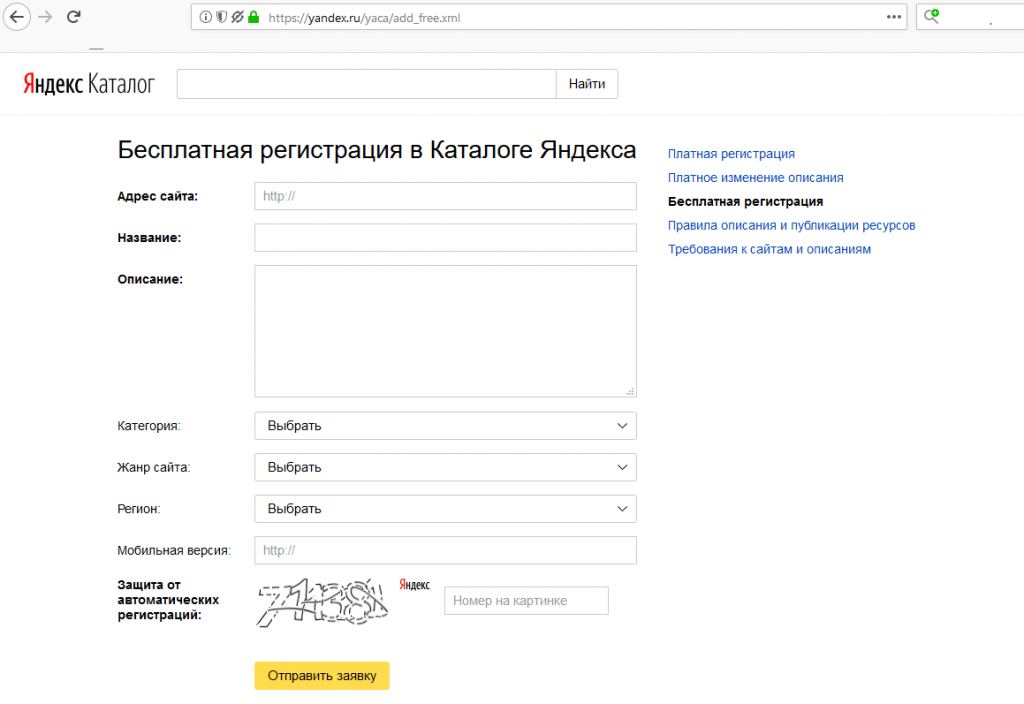Screen dimensions: 1024x704
Task: Focus the Адрес сайта input field
Action: (x=445, y=196)
